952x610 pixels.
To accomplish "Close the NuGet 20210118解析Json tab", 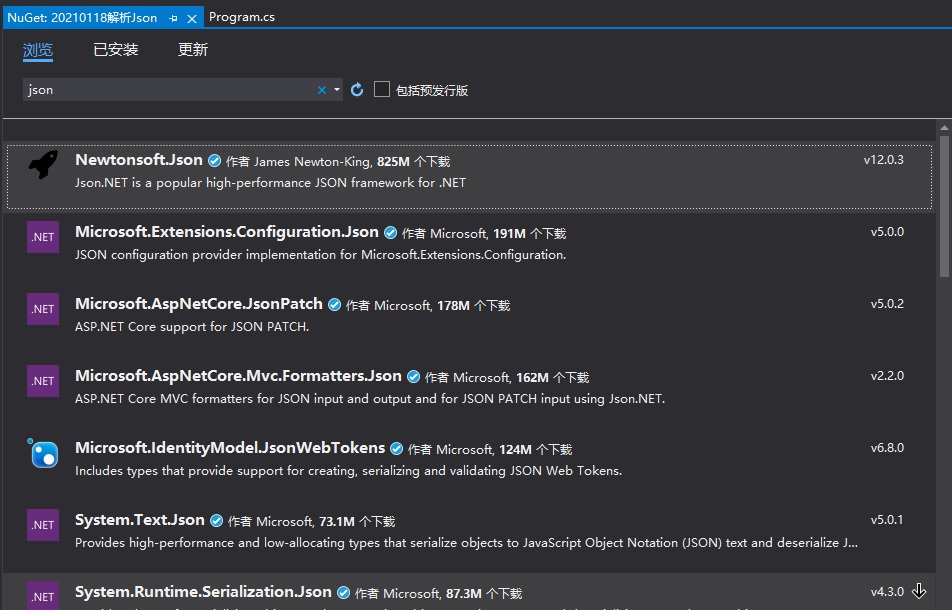I will point(192,18).
